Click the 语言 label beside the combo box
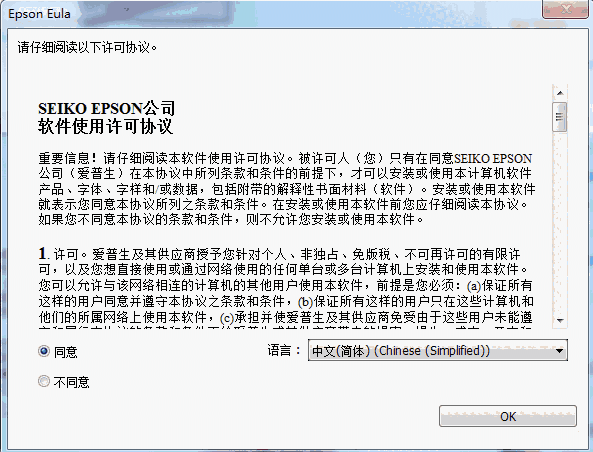The width and height of the screenshot is (593, 452). click(284, 350)
